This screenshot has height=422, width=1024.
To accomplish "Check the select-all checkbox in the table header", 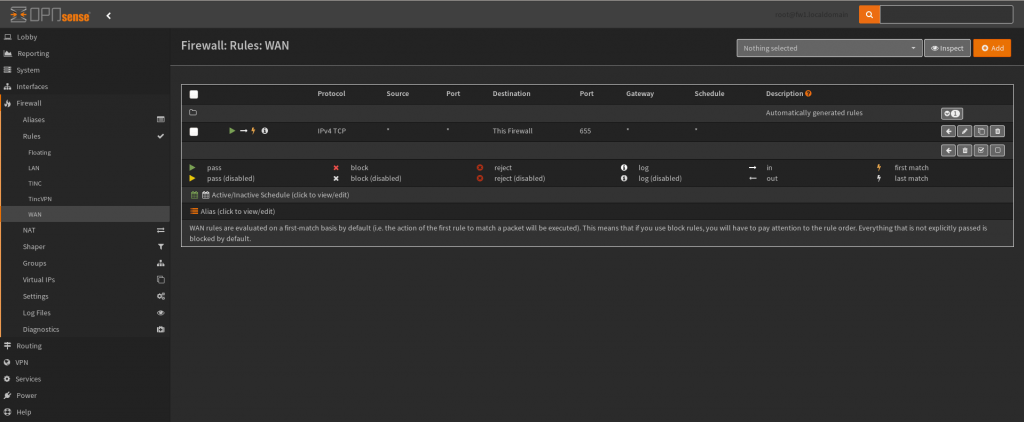I will coord(194,94).
